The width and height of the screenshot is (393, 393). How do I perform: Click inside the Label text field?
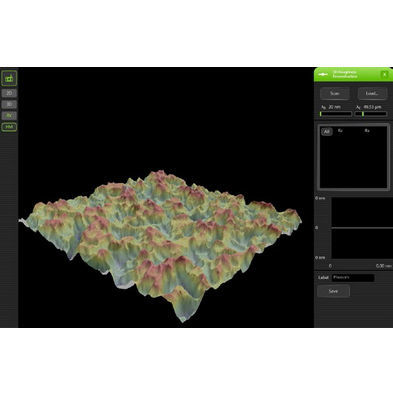(353, 277)
